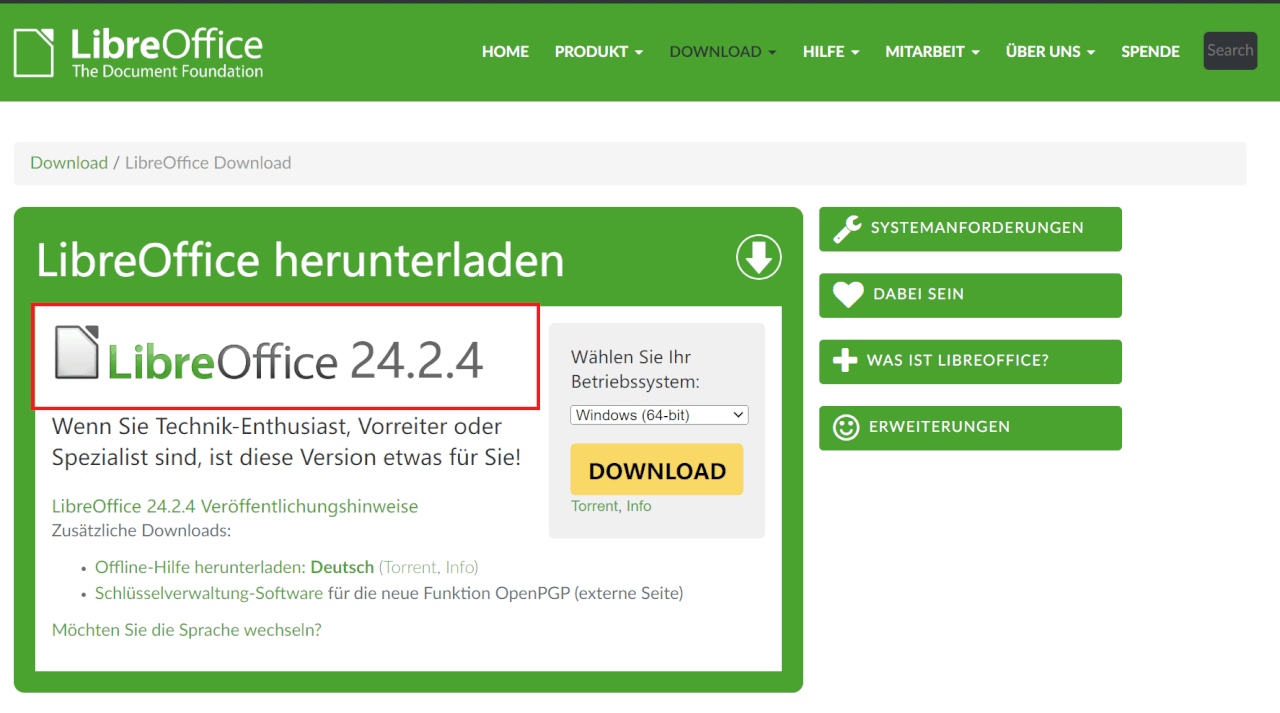This screenshot has width=1280, height=713.
Task: Click the heart icon beside Dabei sein
Action: (x=848, y=295)
